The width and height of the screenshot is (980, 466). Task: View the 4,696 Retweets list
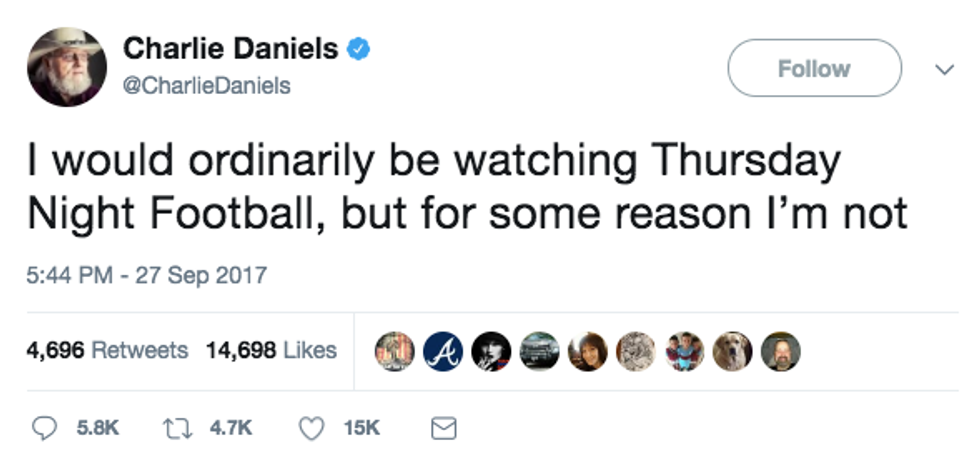(x=107, y=351)
